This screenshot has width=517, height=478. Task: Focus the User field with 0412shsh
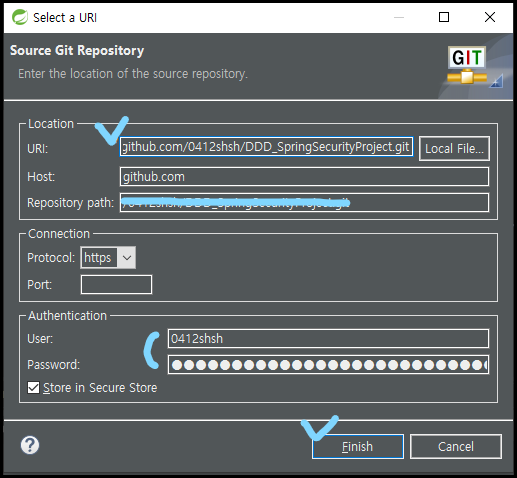coord(328,339)
